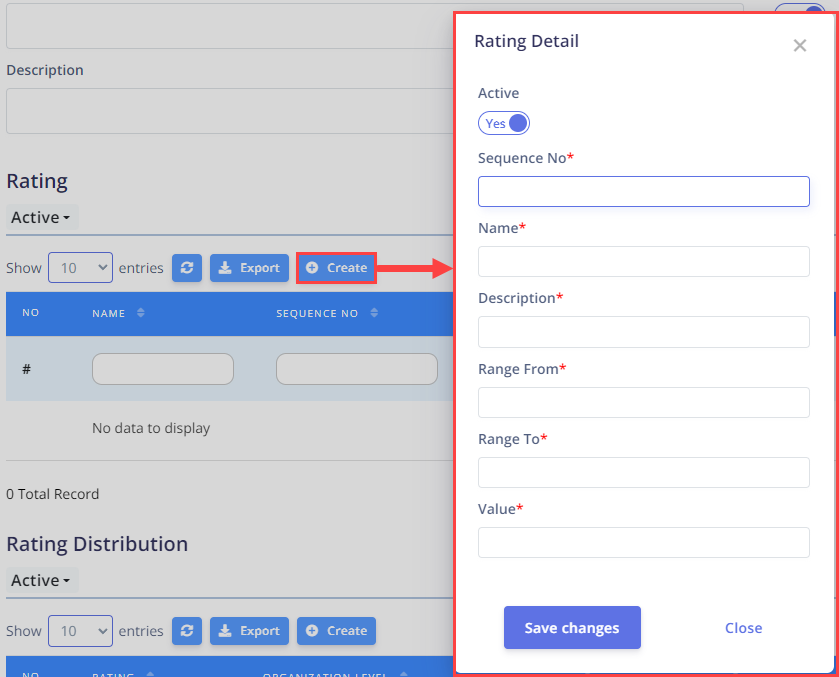Click the Save changes button
The width and height of the screenshot is (839, 677).
coord(572,627)
